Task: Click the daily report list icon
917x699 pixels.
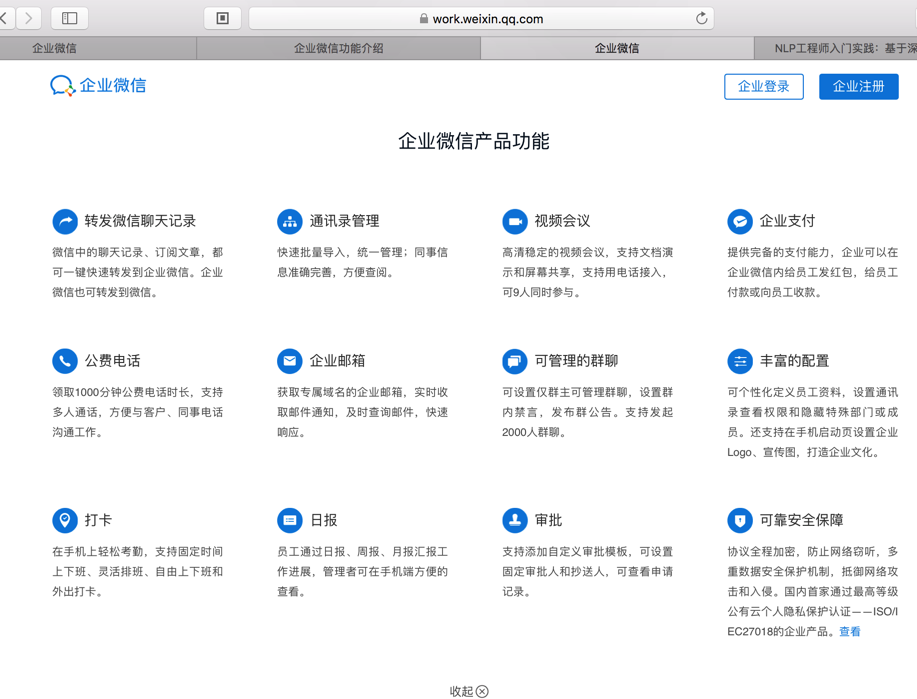Action: pos(289,520)
